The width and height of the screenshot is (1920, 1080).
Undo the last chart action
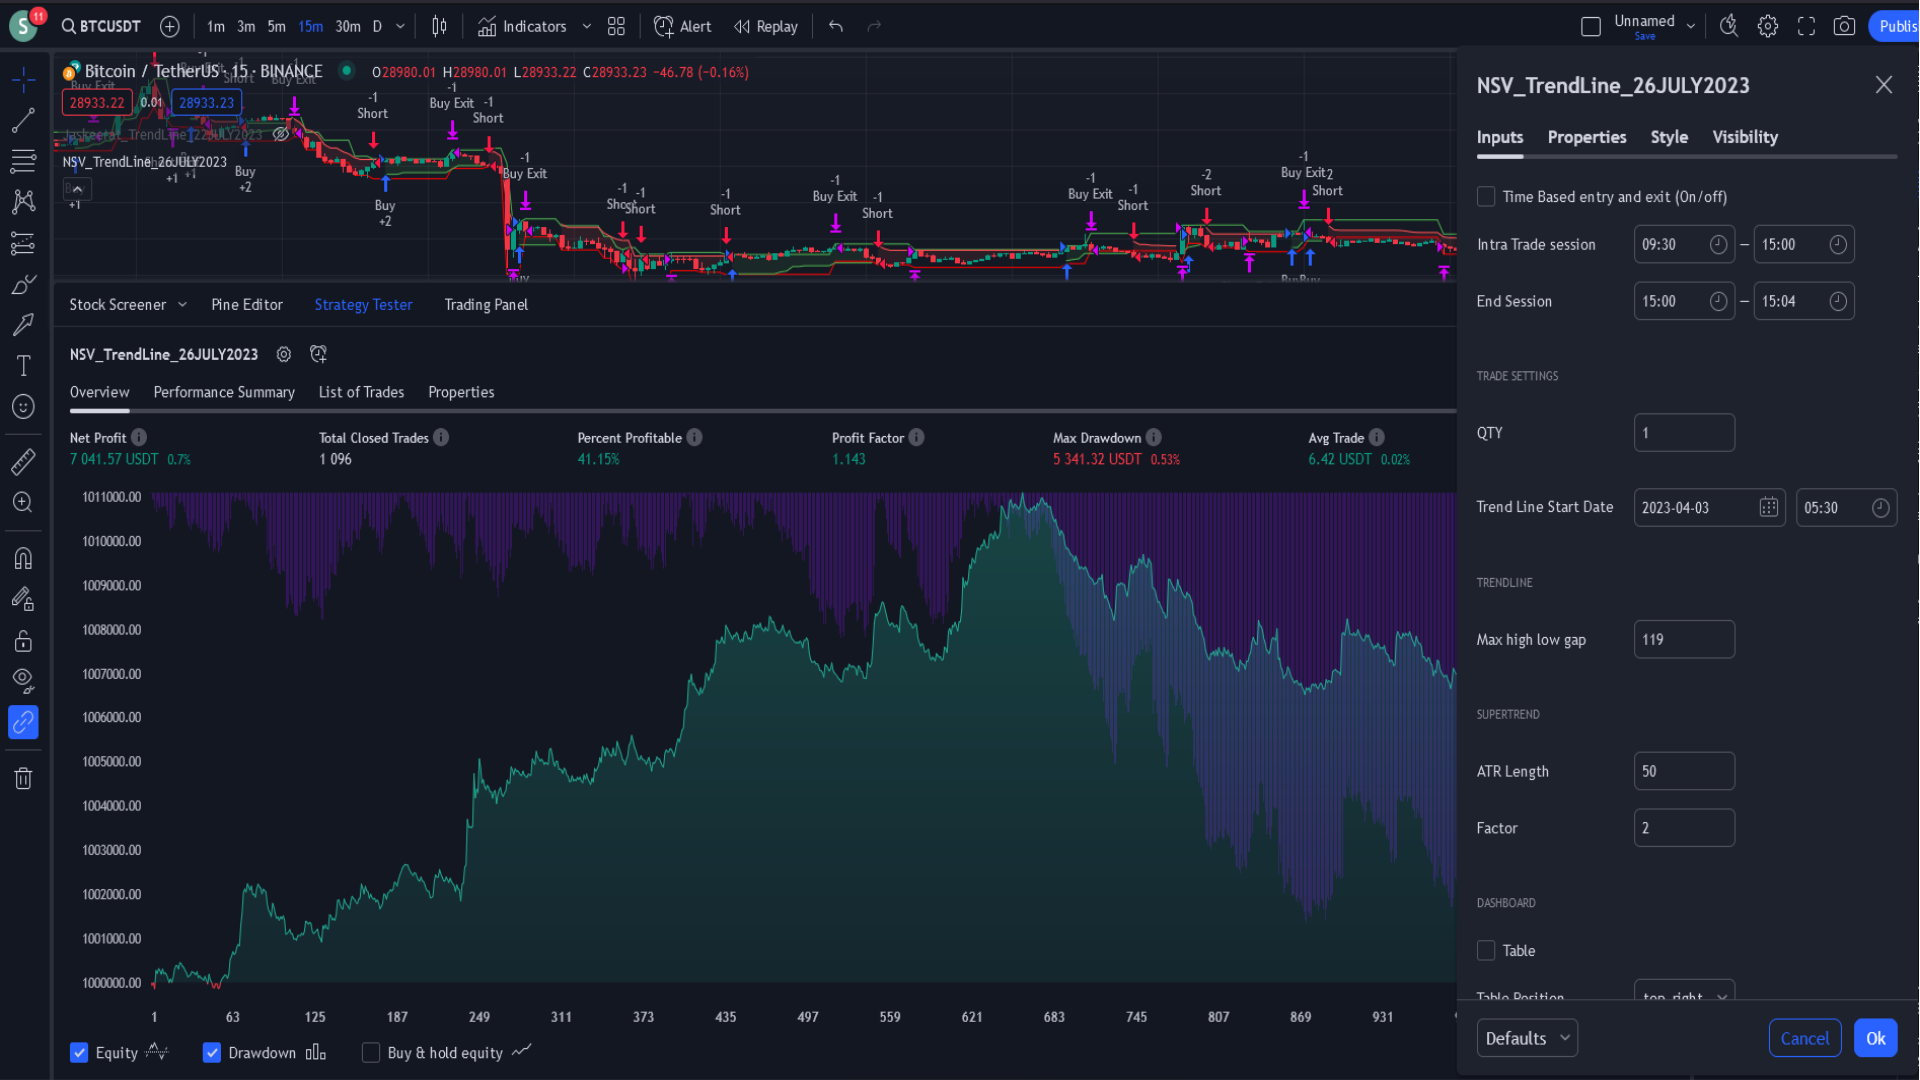[836, 27]
